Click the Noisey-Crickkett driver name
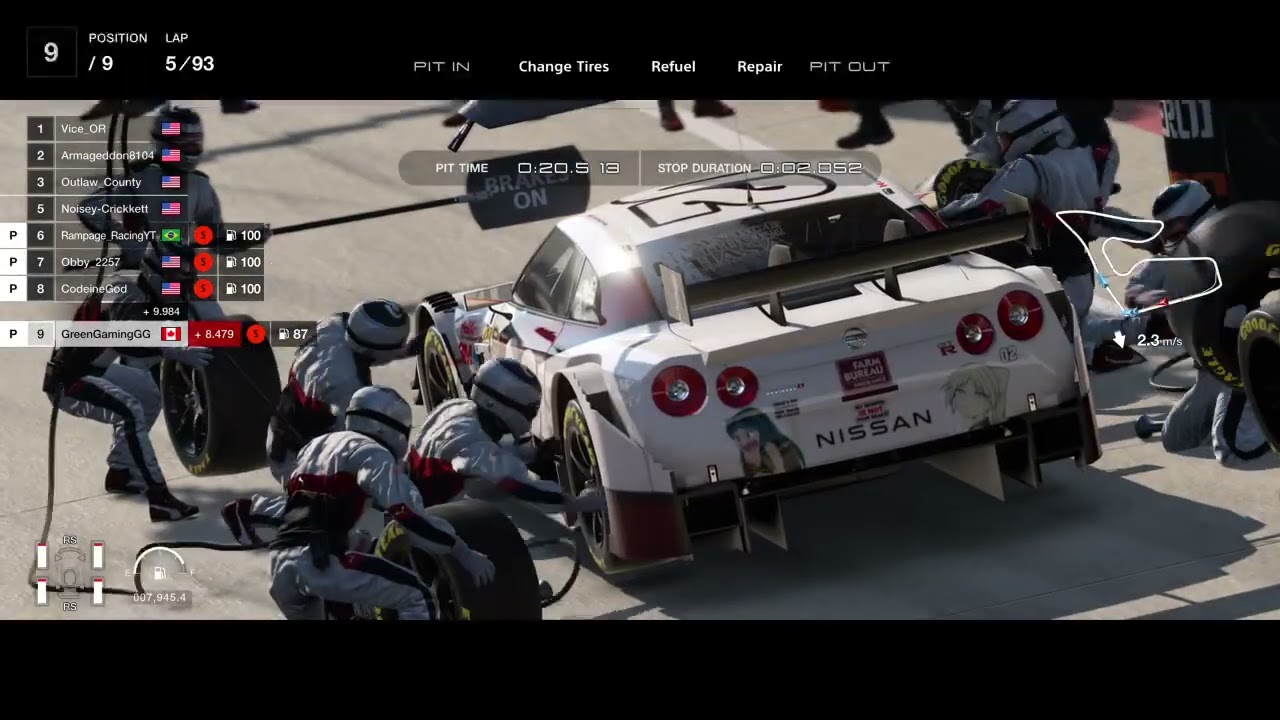Screen dimensions: 1280x720 (104, 209)
